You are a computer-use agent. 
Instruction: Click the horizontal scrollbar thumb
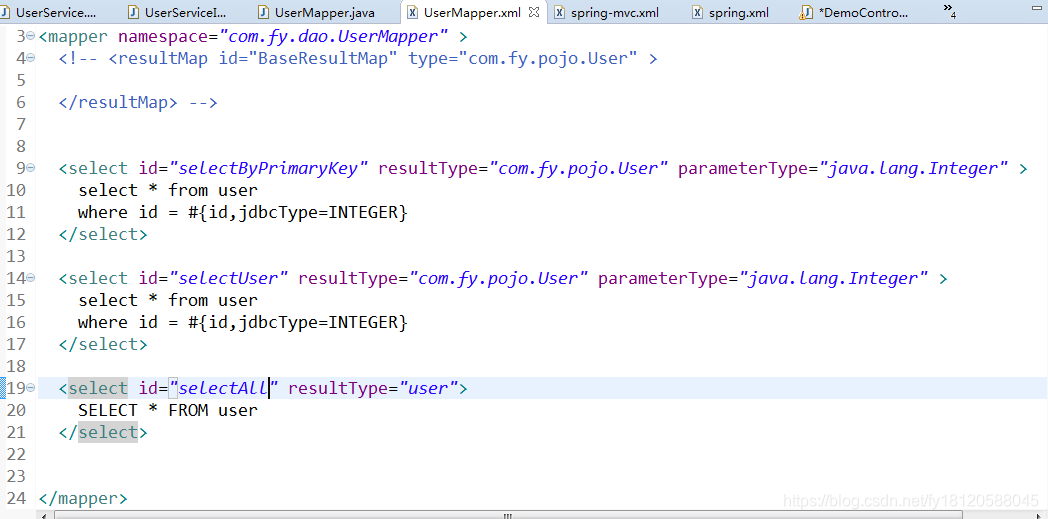click(507, 515)
